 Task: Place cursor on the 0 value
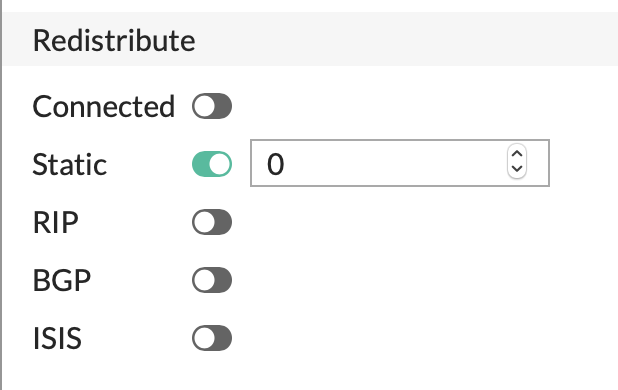click(x=275, y=164)
